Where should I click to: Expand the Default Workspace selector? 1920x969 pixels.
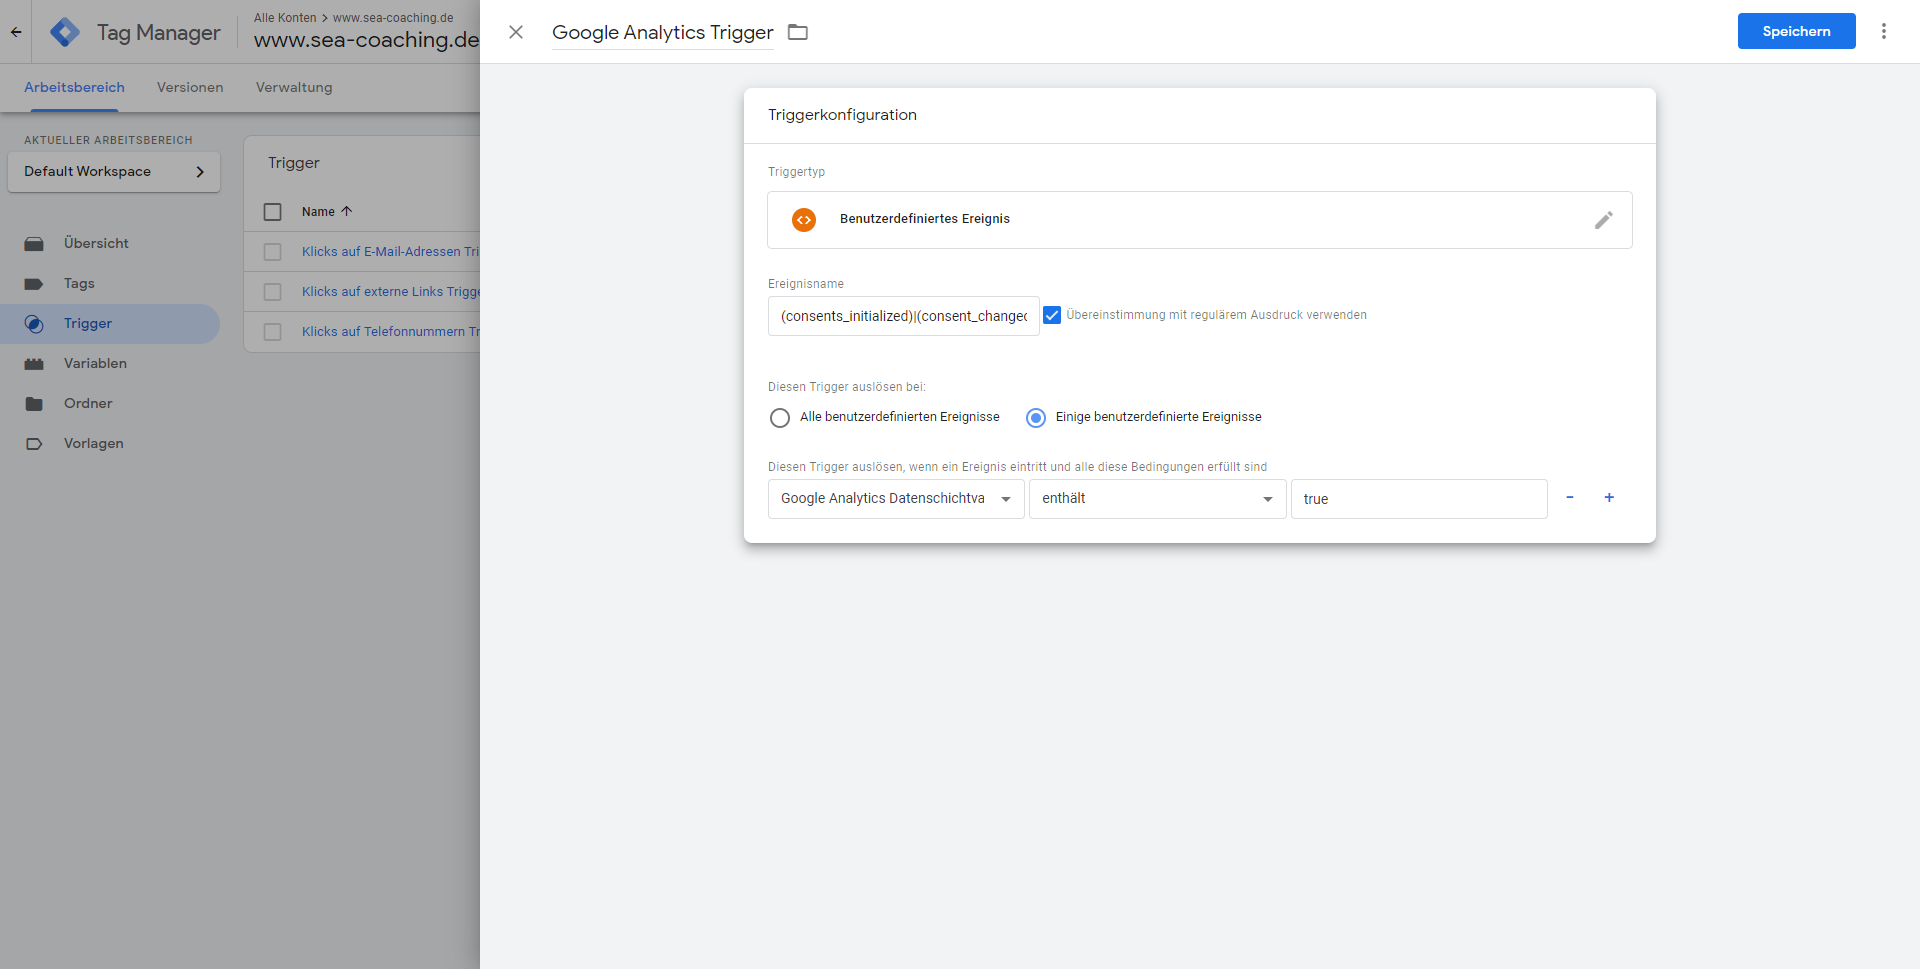[114, 172]
